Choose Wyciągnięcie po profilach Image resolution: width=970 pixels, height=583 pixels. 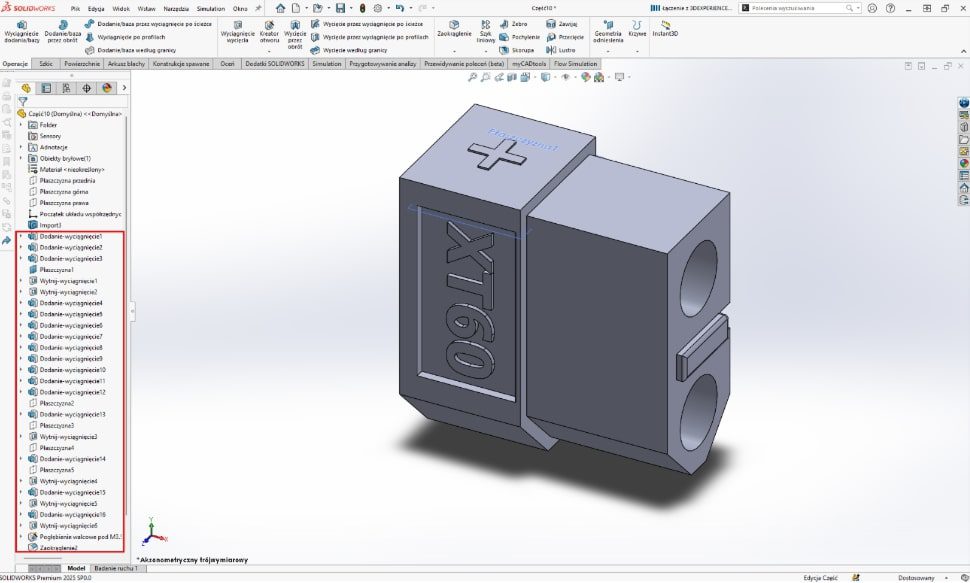[x=124, y=37]
